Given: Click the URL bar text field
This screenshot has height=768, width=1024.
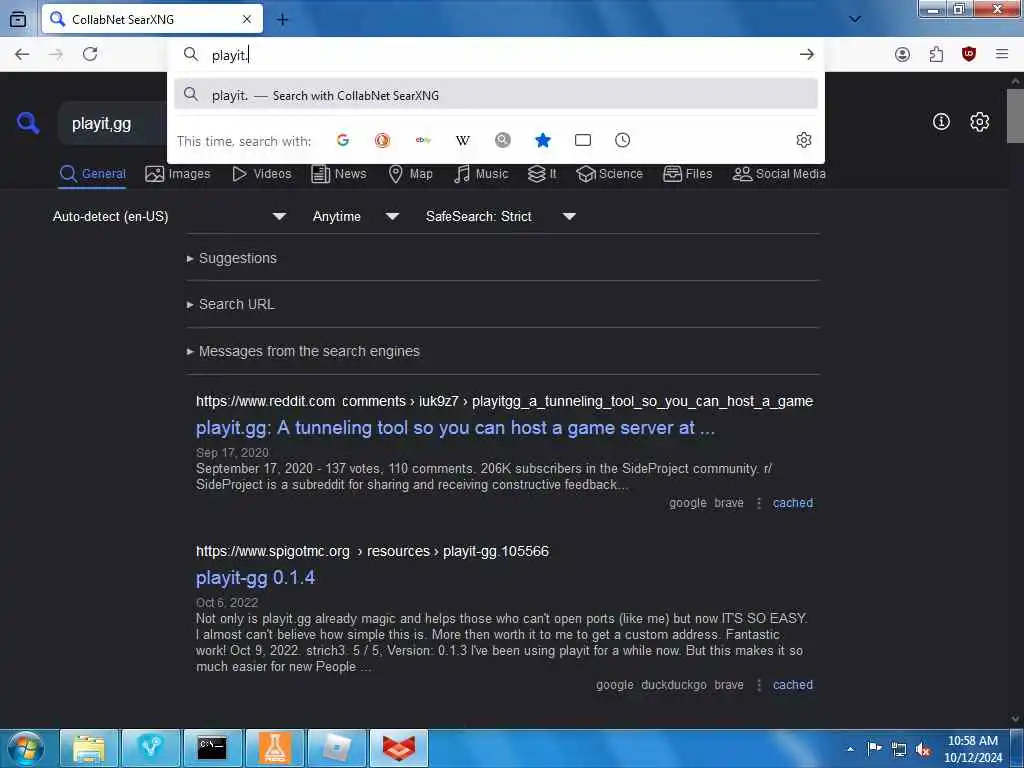Looking at the screenshot, I should (x=496, y=55).
